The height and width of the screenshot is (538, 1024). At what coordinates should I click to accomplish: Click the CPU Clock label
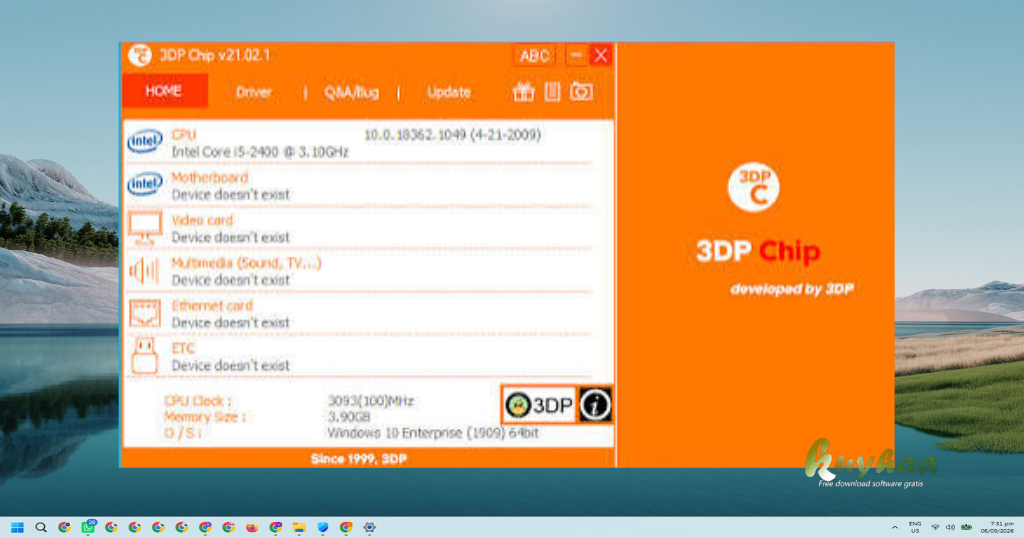pyautogui.click(x=197, y=401)
